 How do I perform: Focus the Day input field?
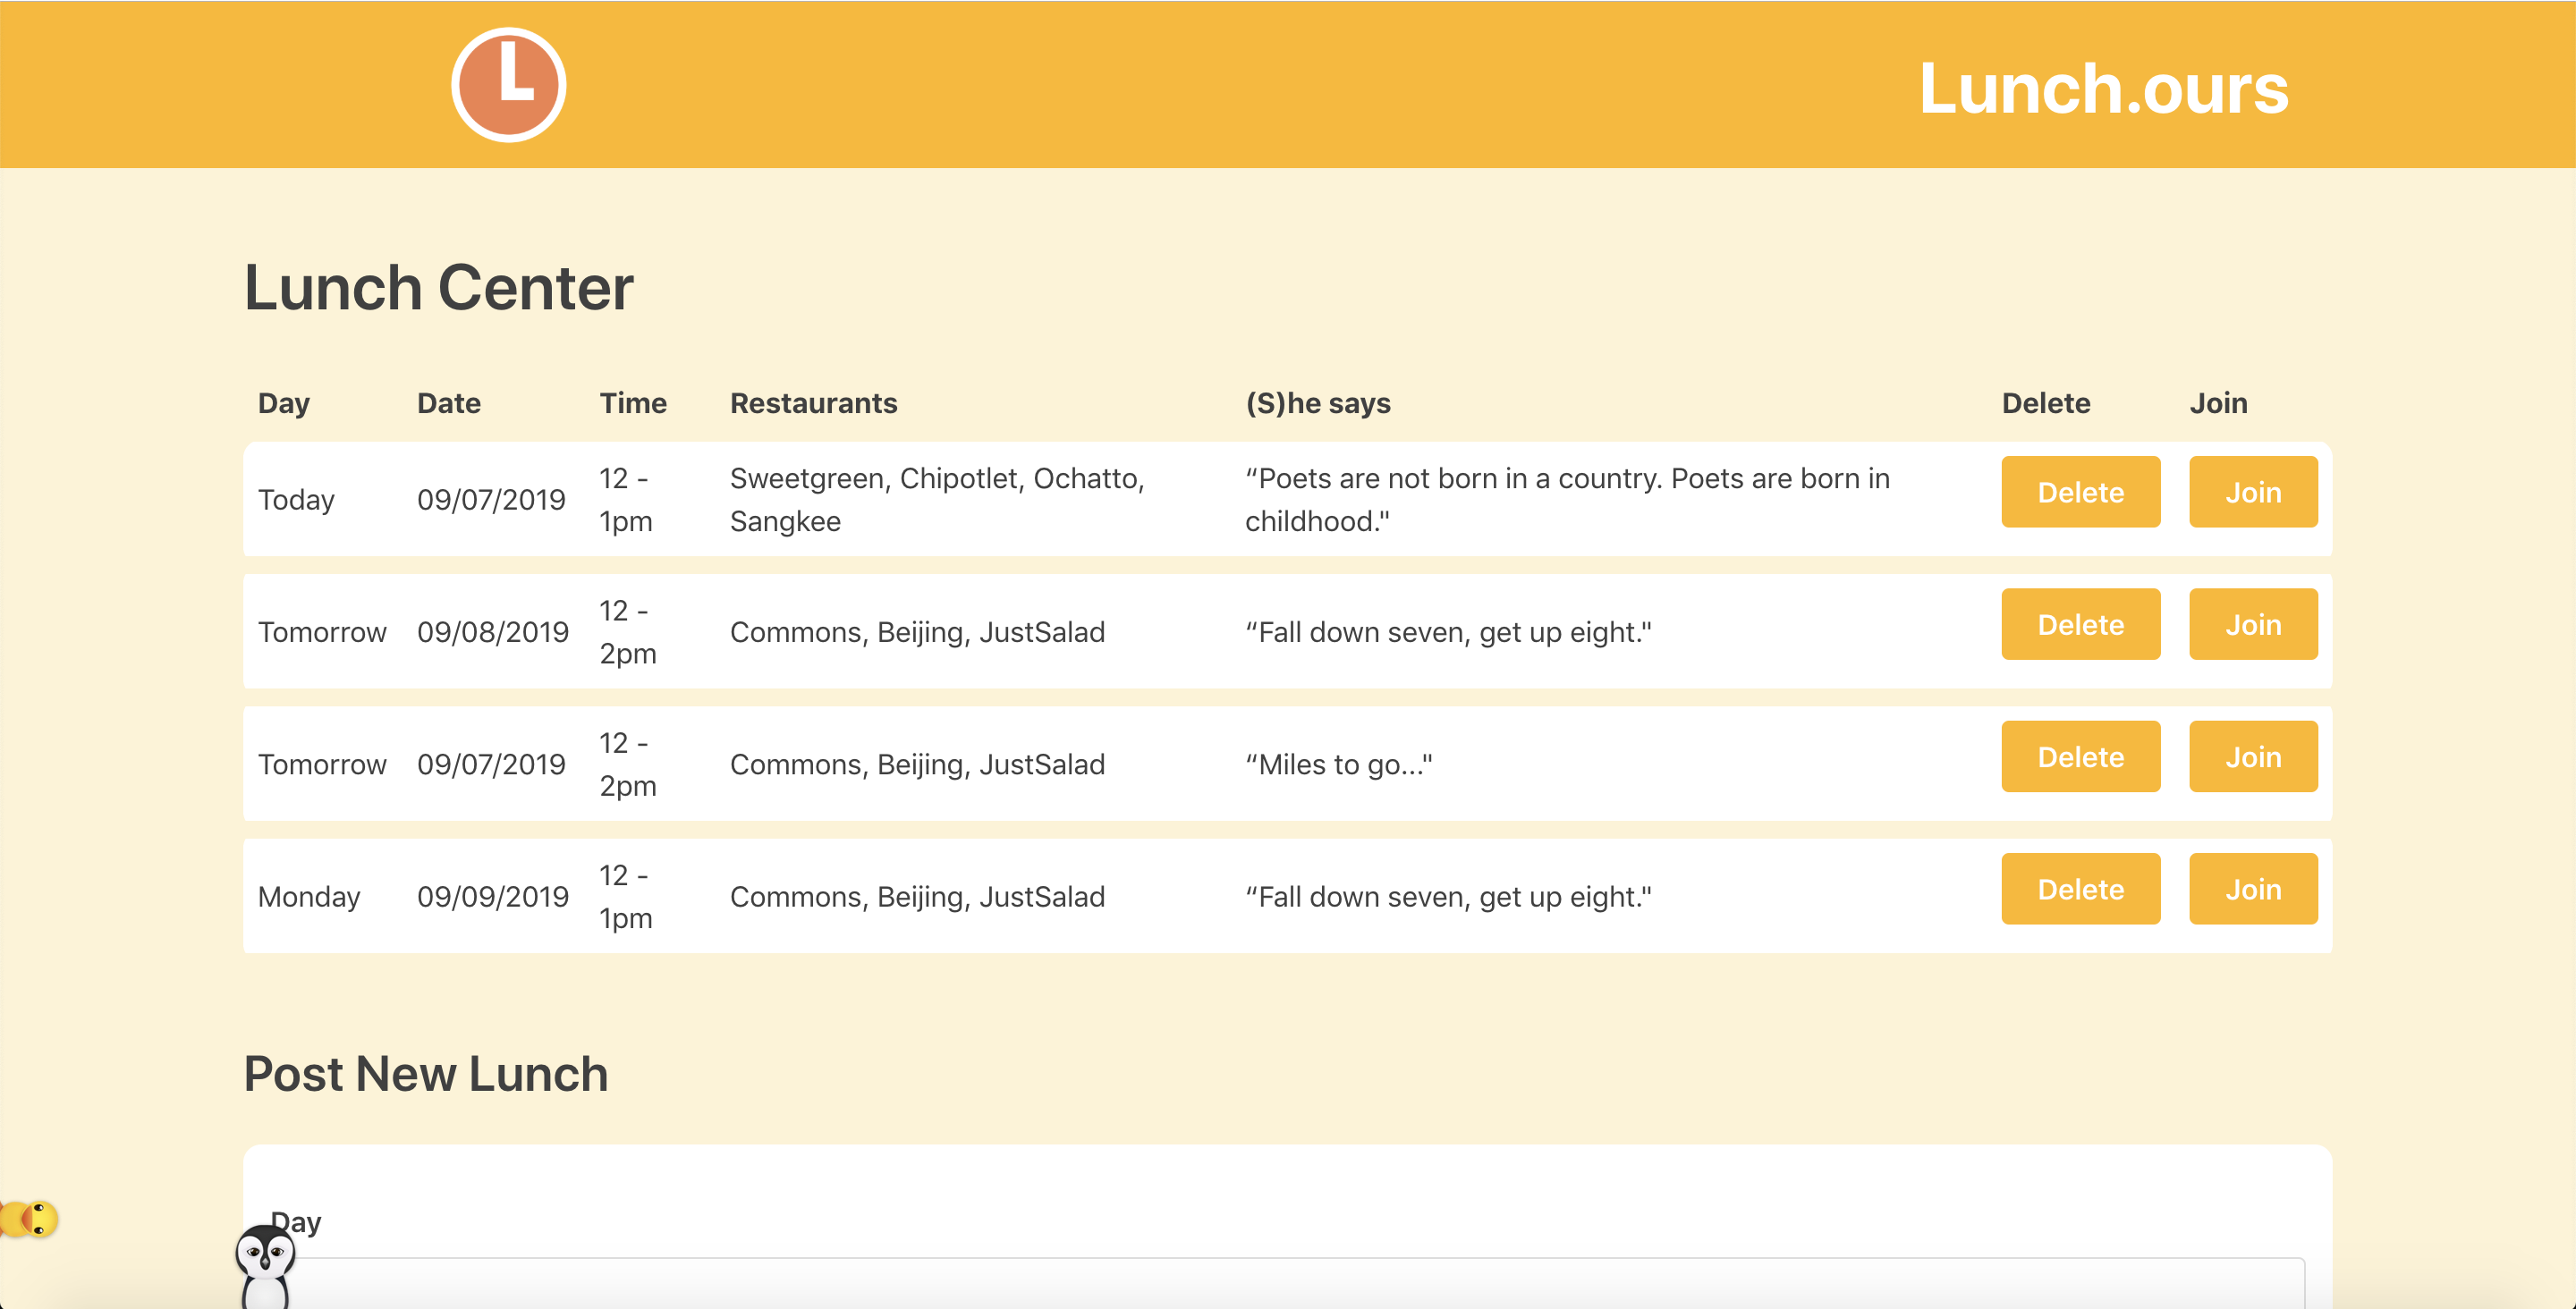1290,1283
